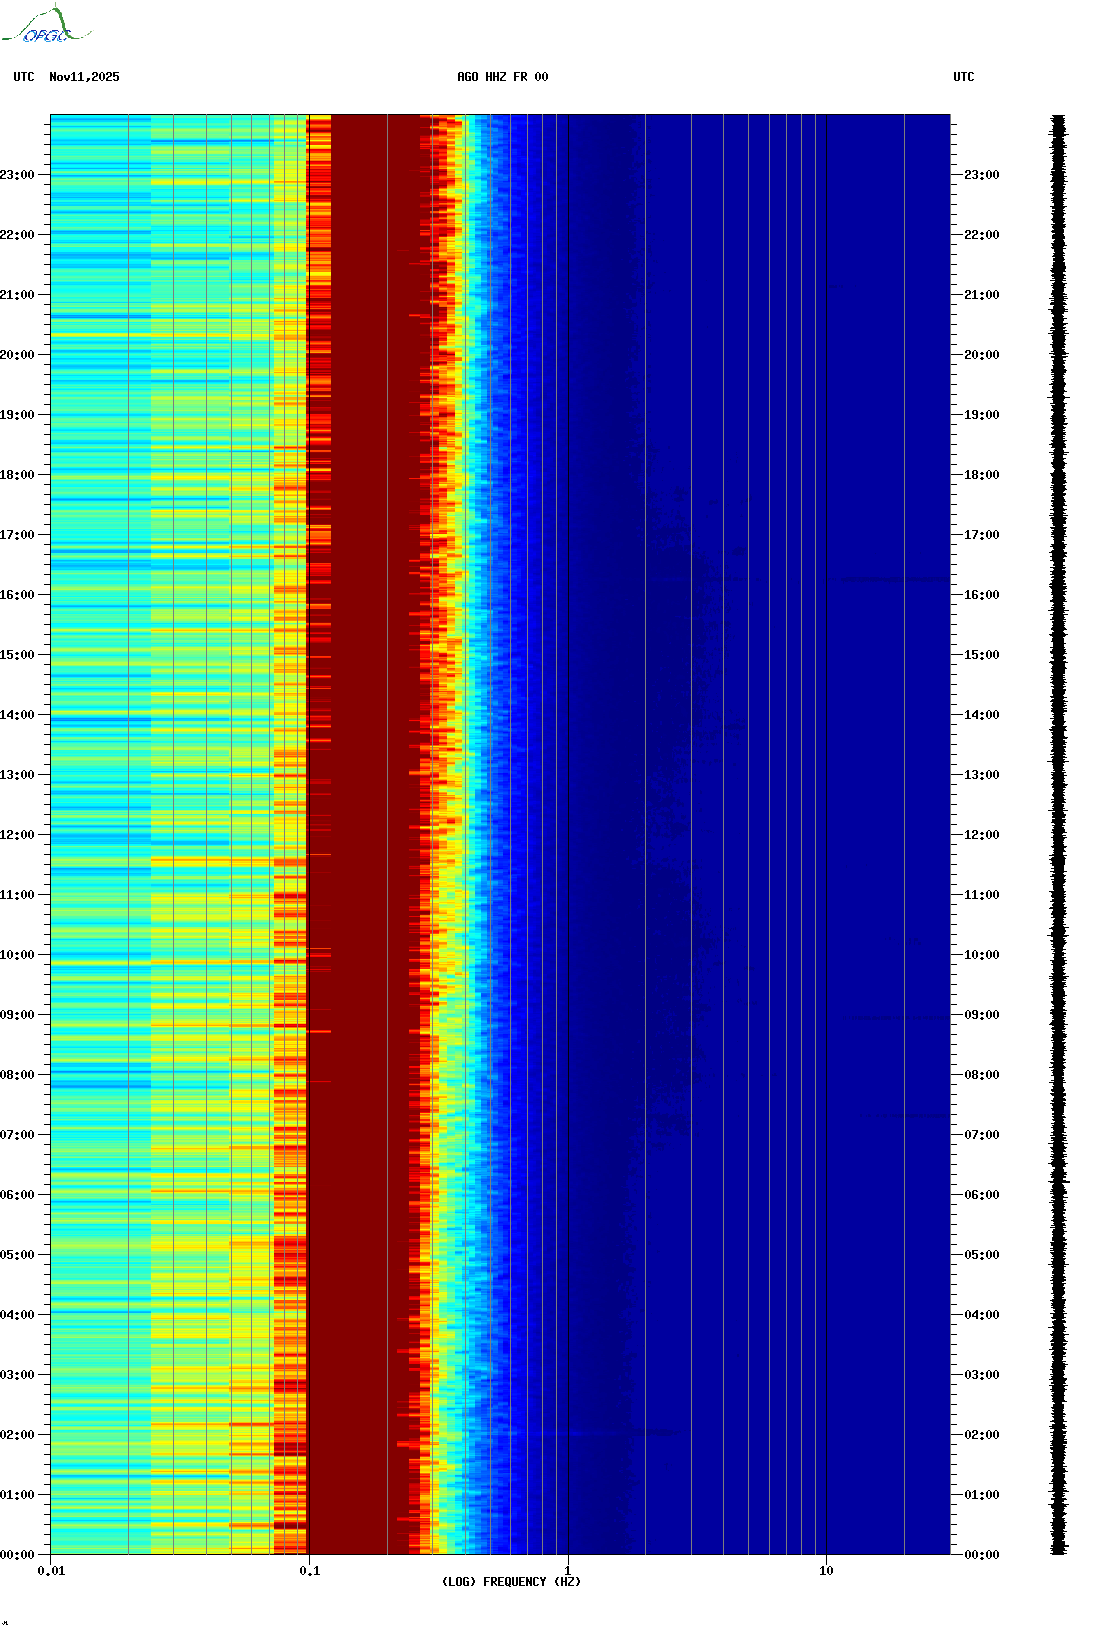Click the 19:00 label on the left axis
This screenshot has height=1634, width=1102.
[x=17, y=415]
